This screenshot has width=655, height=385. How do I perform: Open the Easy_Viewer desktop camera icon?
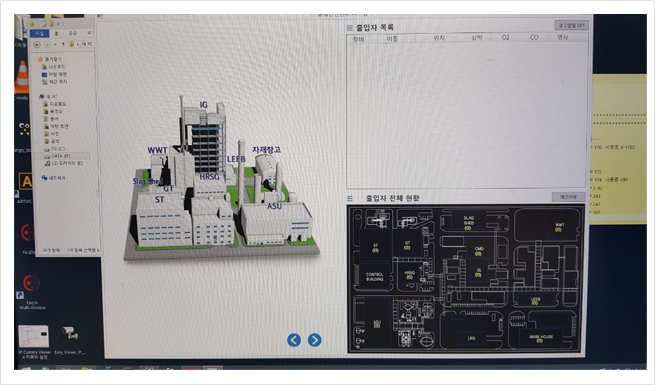point(70,340)
